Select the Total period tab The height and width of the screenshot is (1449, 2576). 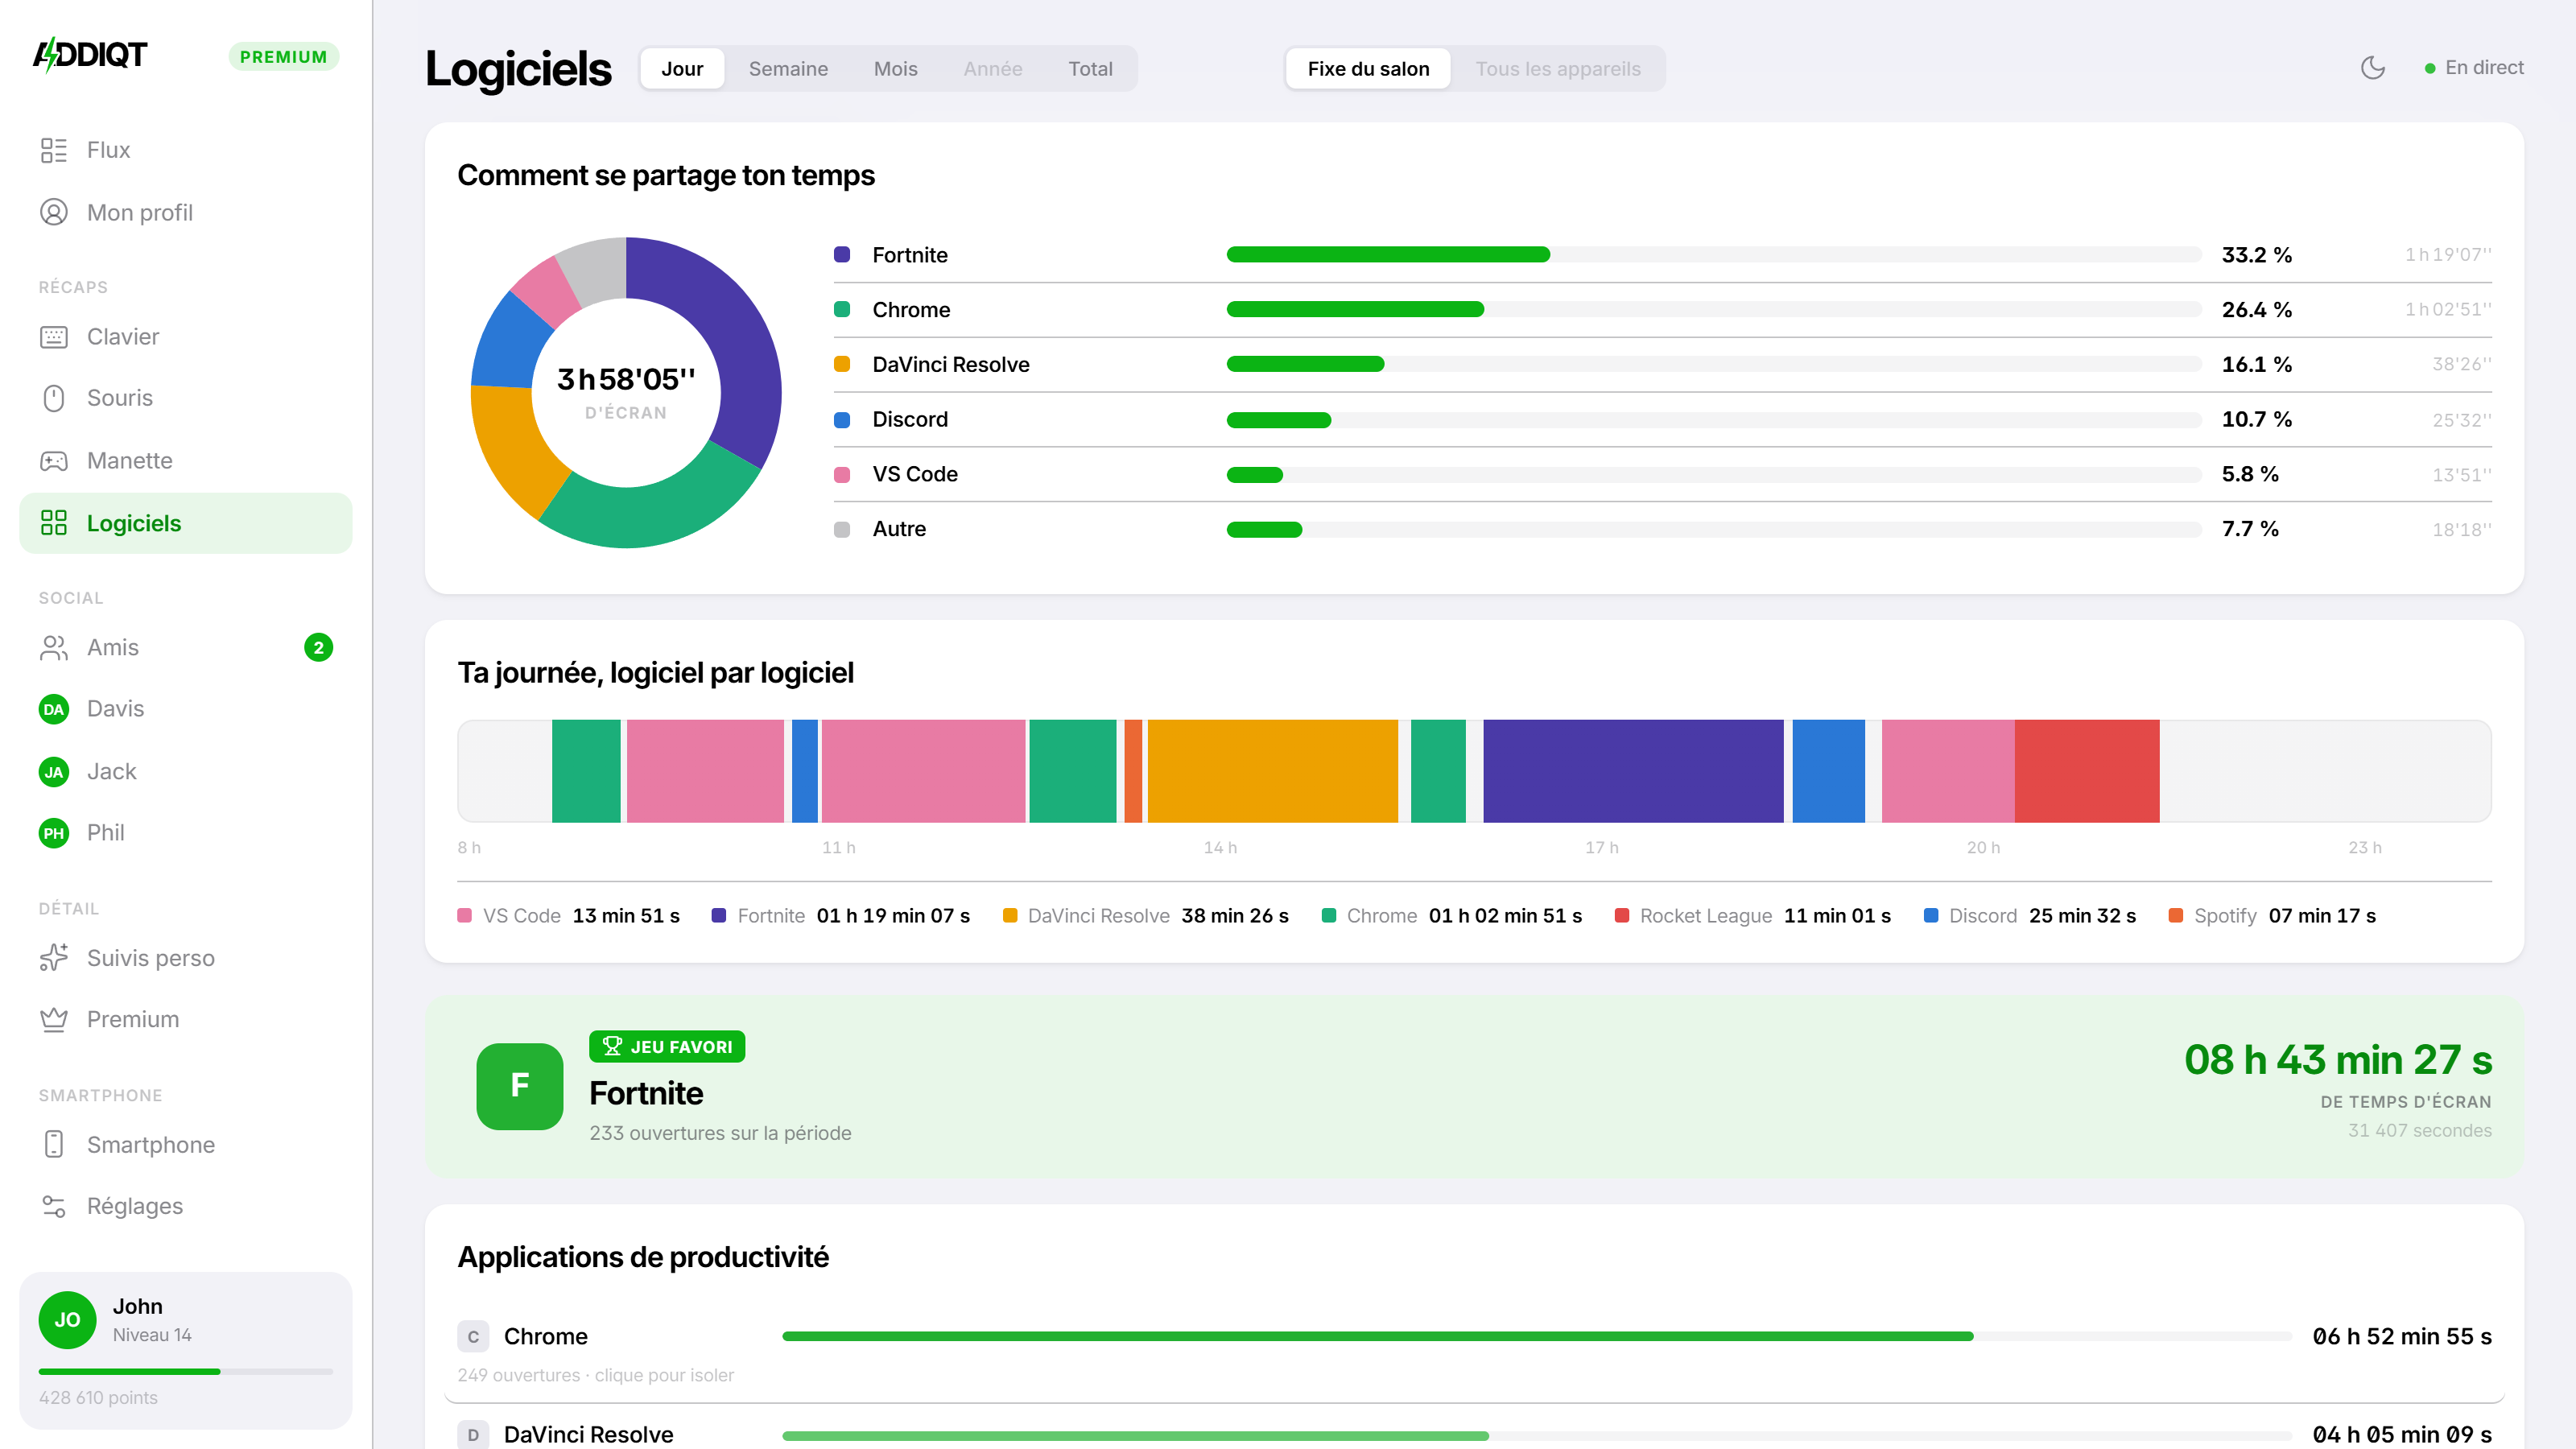click(x=1090, y=69)
